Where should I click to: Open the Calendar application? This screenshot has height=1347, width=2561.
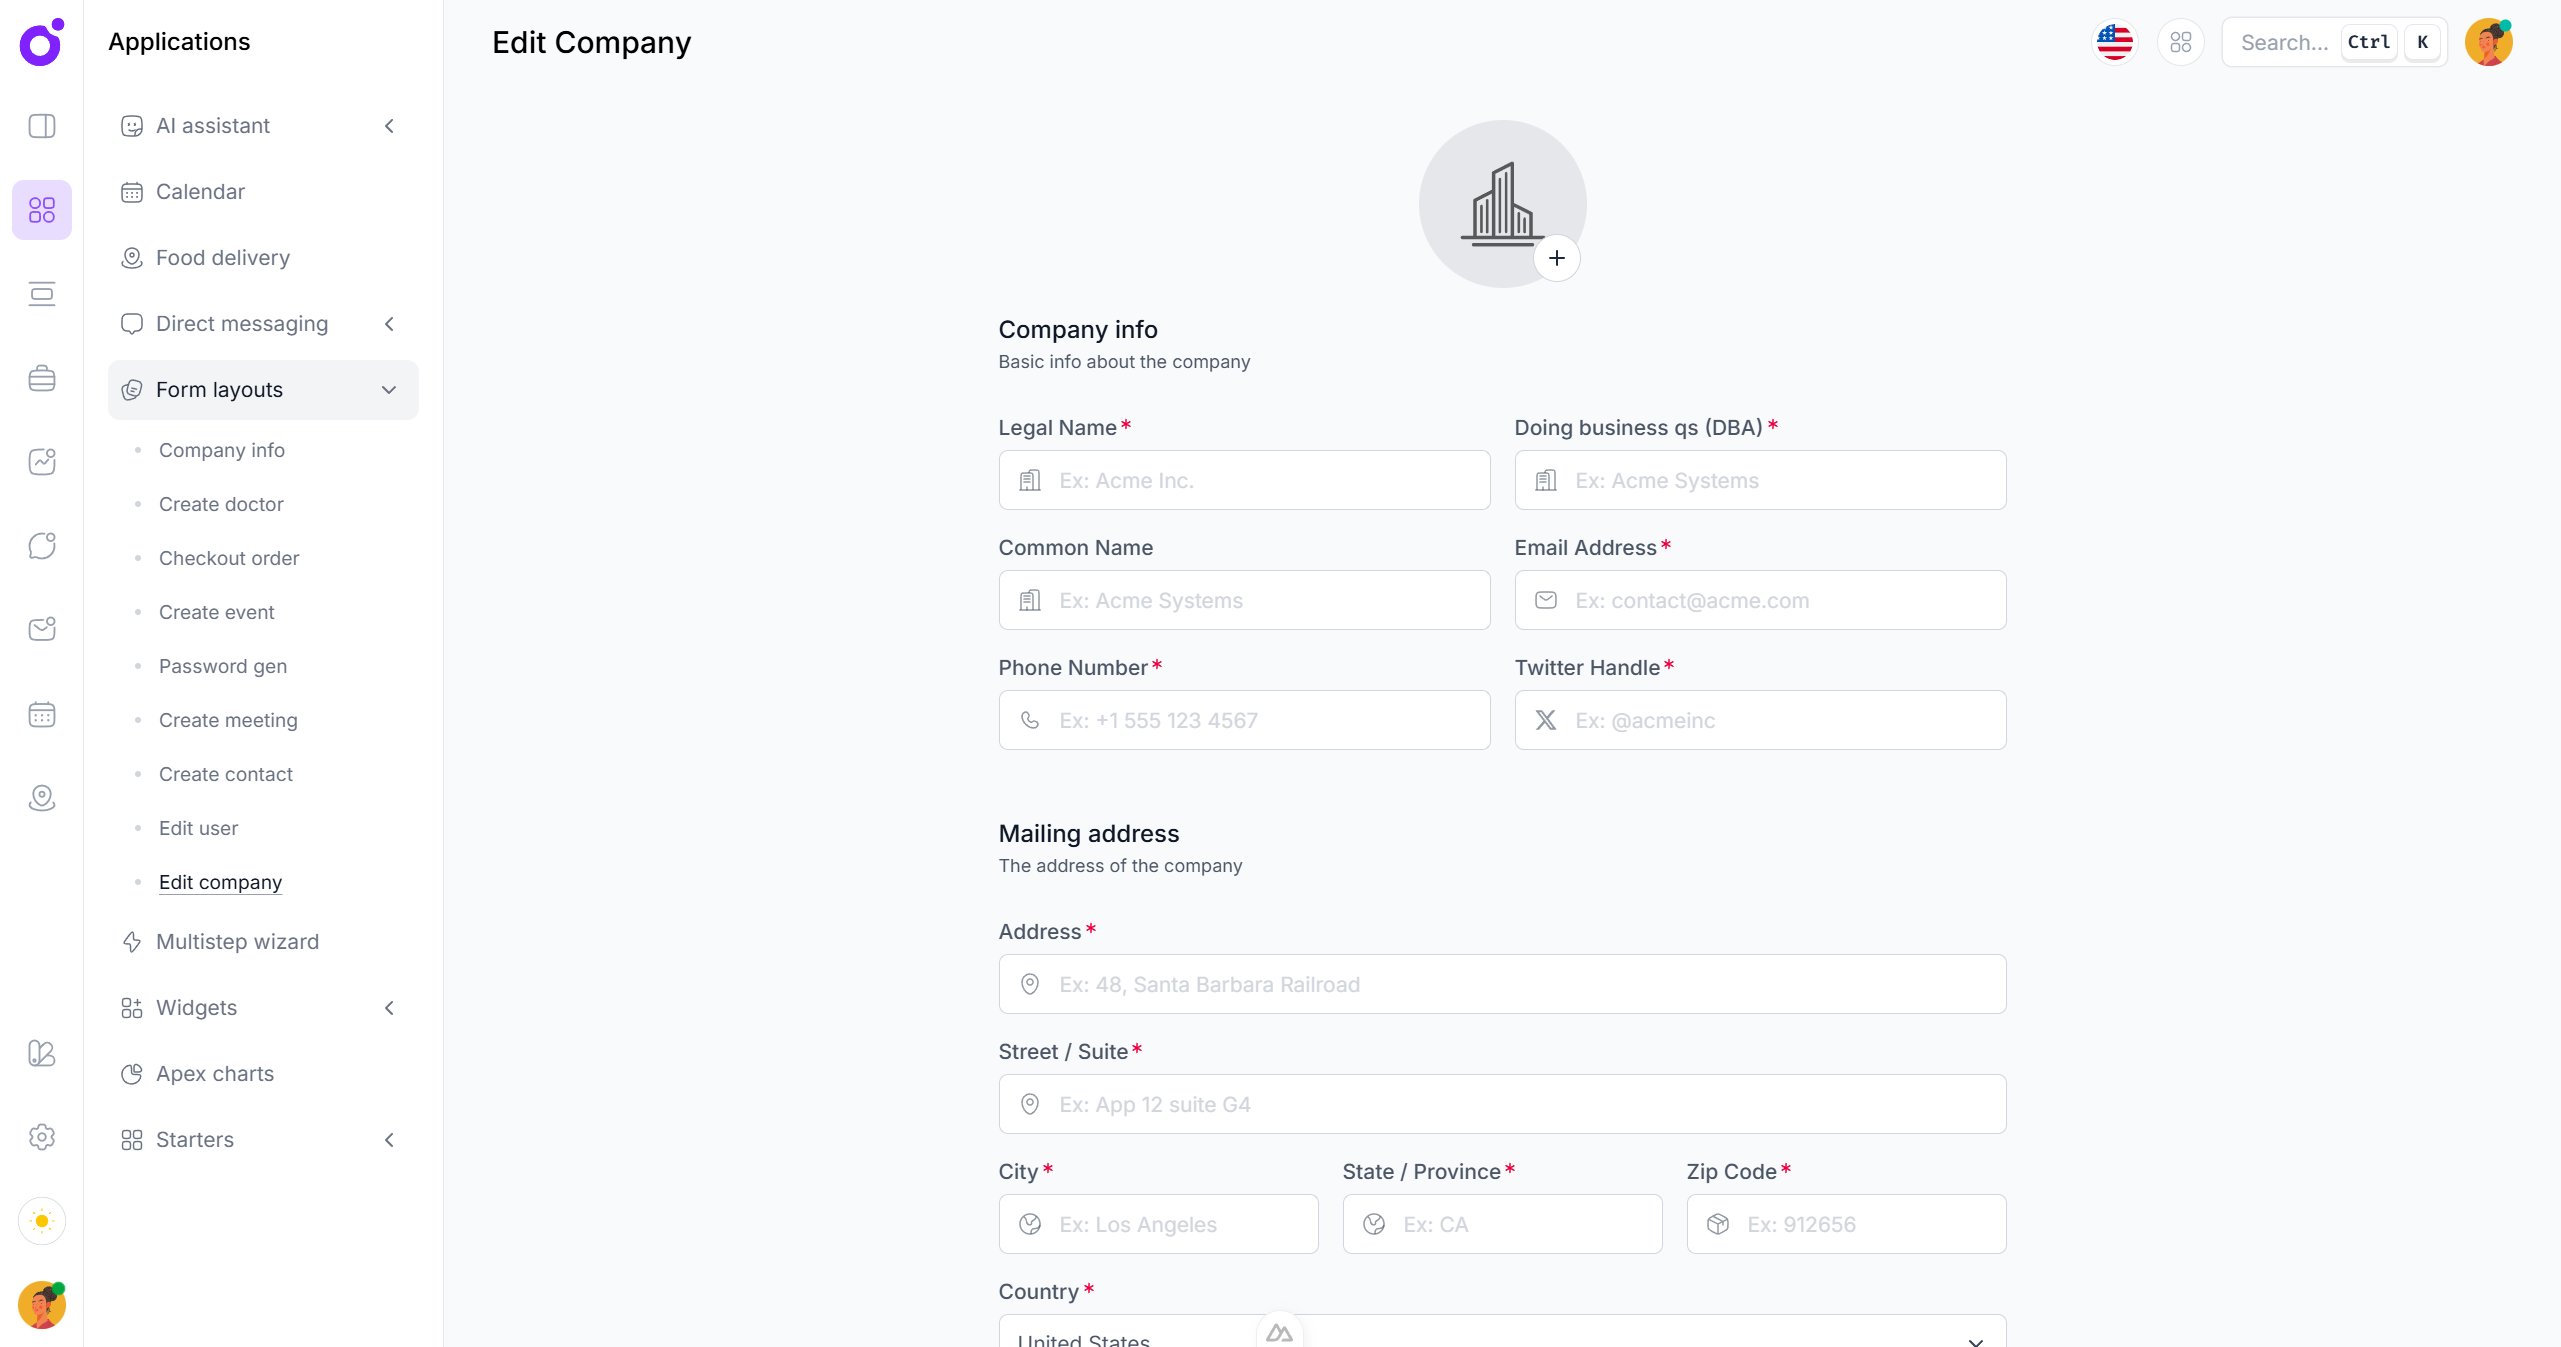coord(200,192)
